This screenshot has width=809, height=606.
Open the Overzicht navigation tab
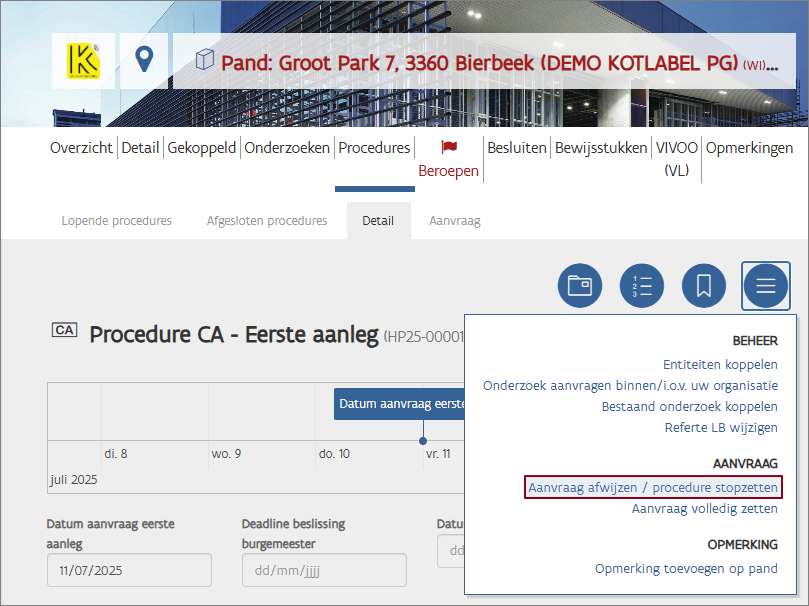[81, 148]
